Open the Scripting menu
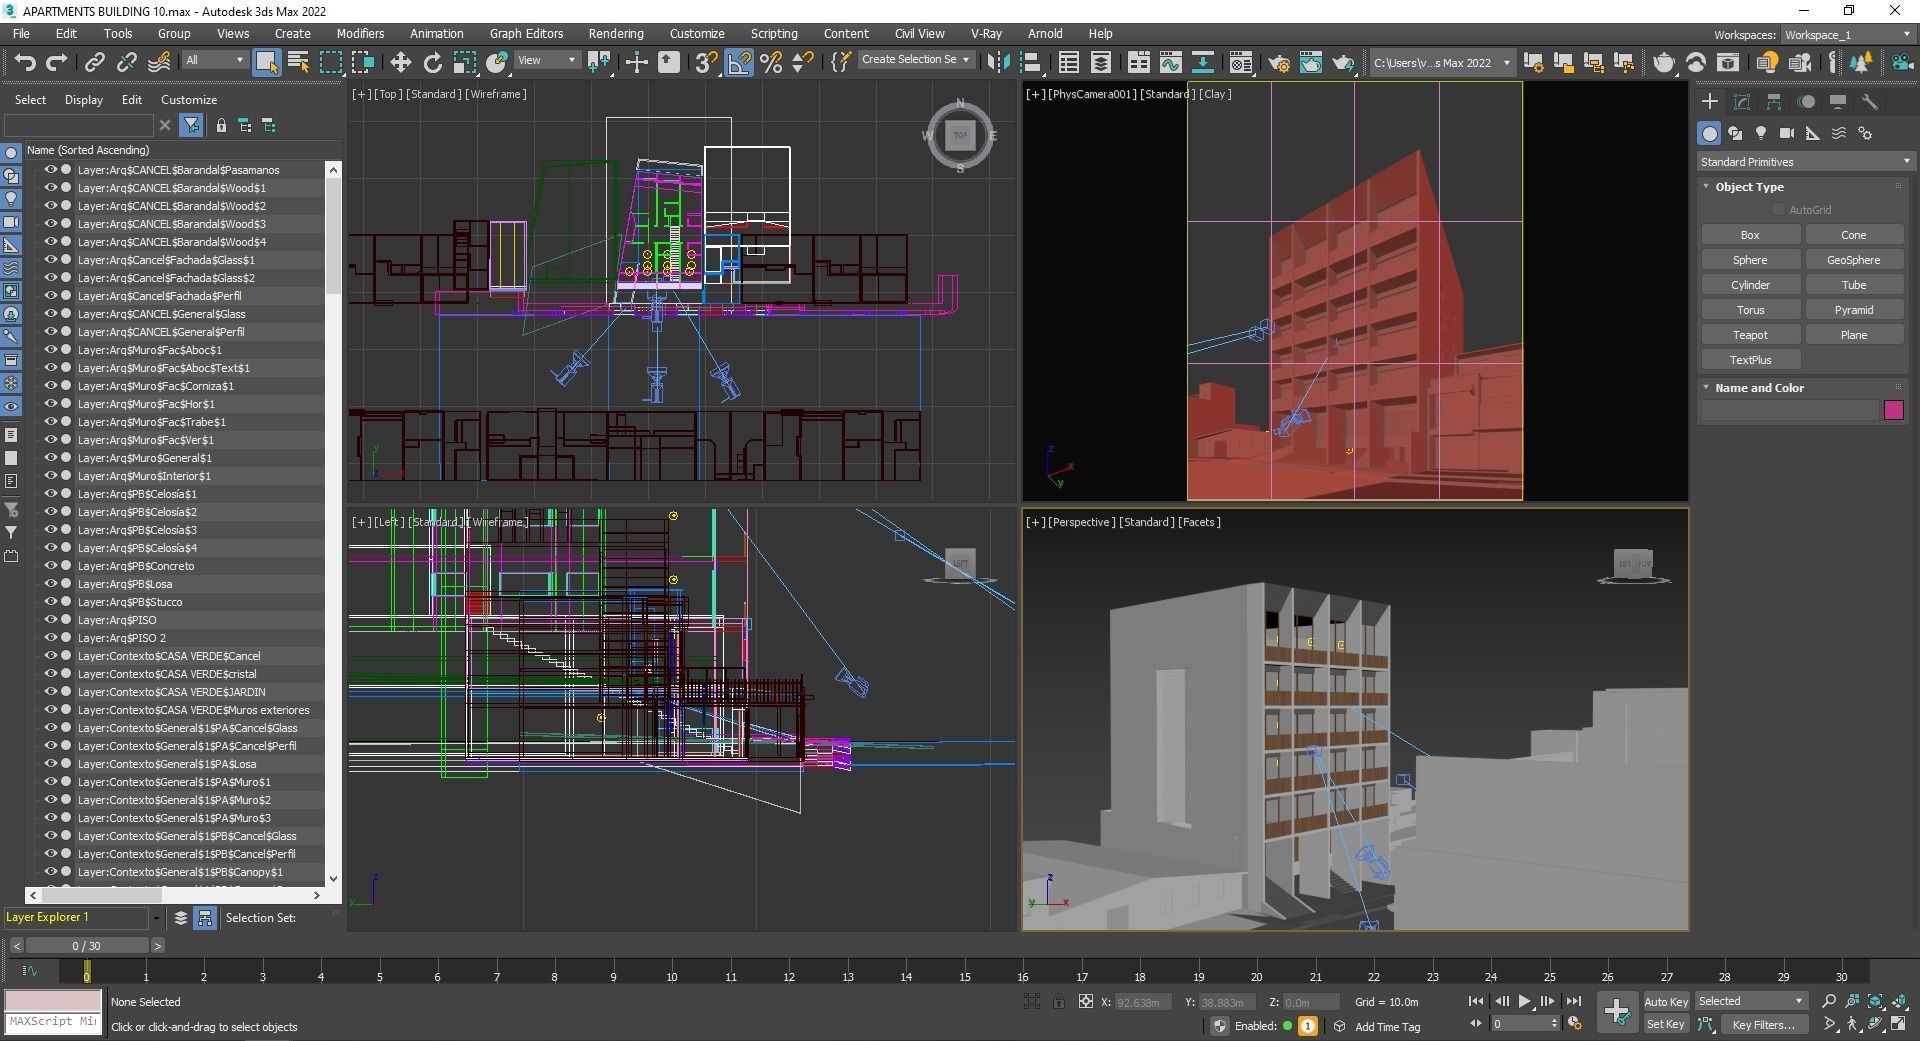1920x1041 pixels. click(x=774, y=33)
